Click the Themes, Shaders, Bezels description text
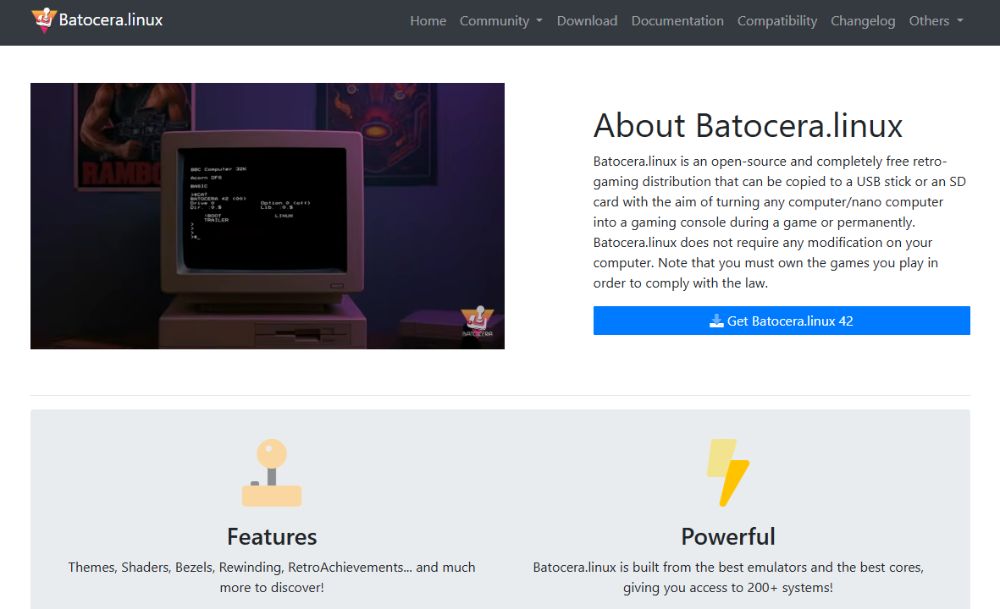Screen dimensions: 1000x609 coord(271,577)
